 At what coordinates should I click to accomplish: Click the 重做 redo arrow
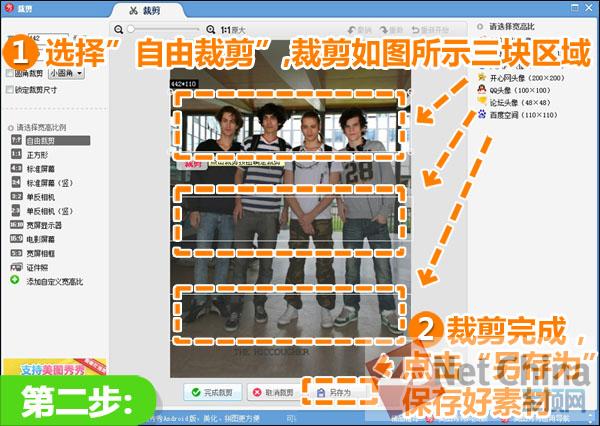[383, 30]
